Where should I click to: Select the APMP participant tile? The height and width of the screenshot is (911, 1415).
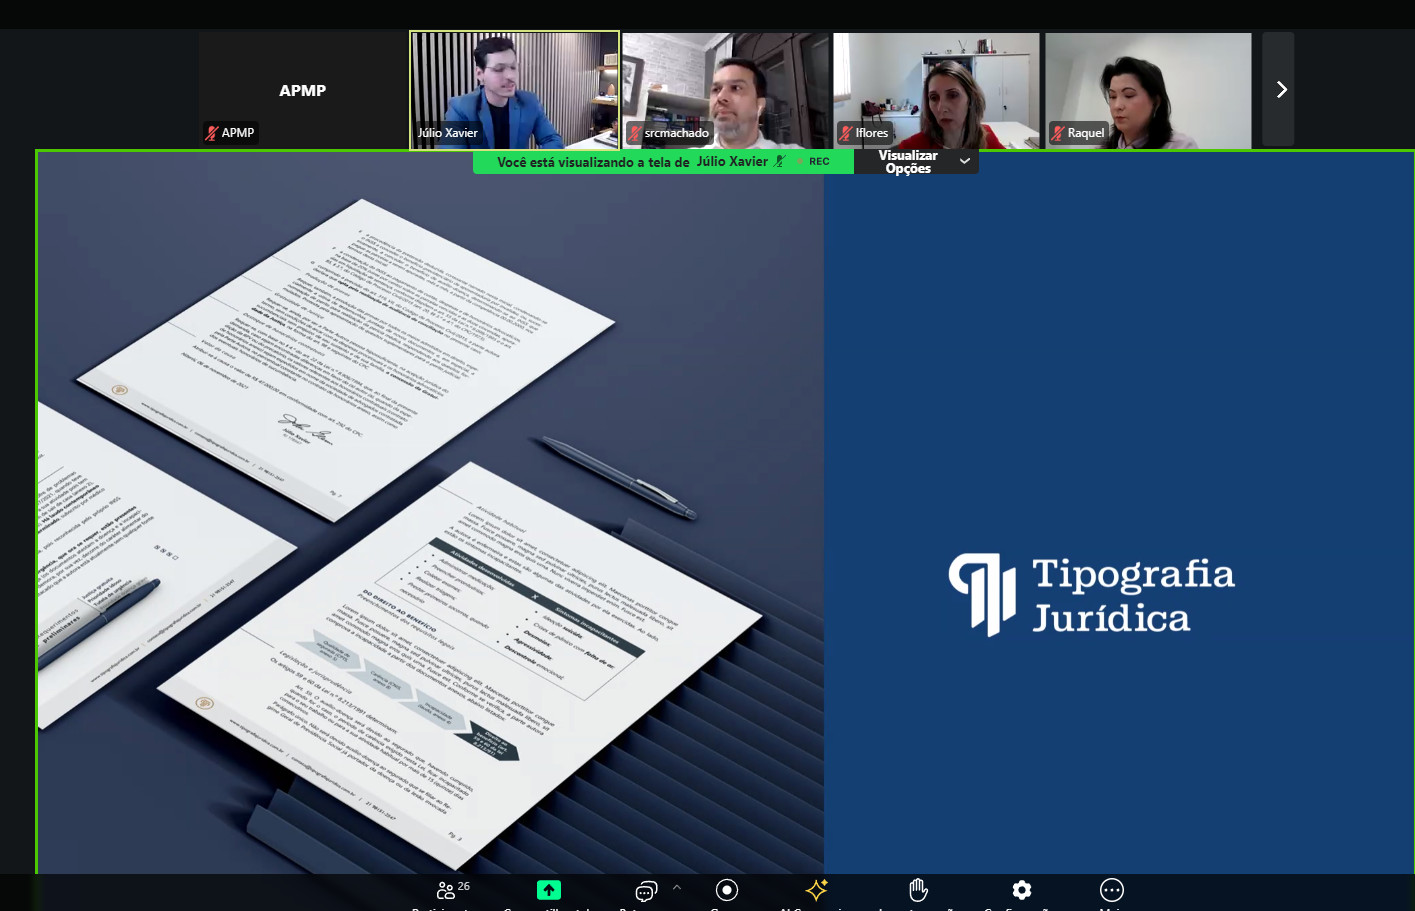[302, 90]
